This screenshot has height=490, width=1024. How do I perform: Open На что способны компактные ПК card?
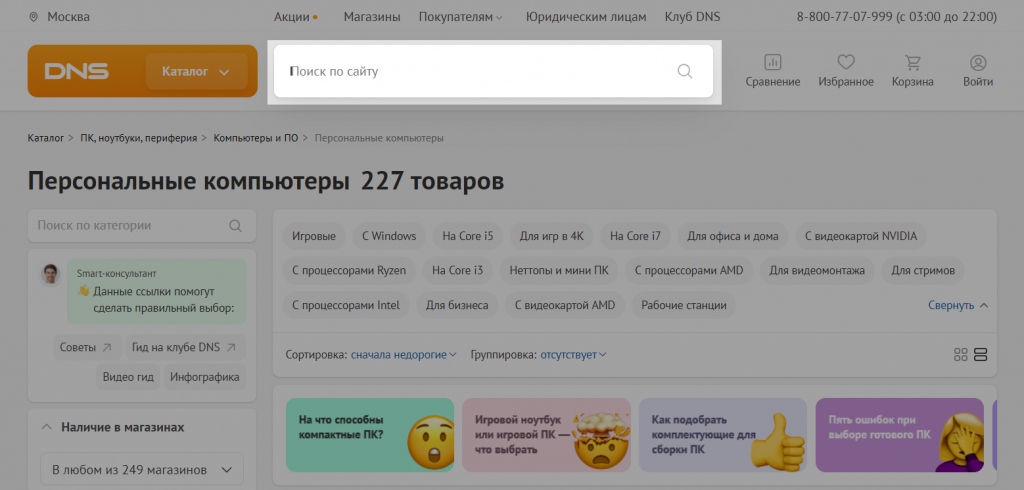point(370,434)
